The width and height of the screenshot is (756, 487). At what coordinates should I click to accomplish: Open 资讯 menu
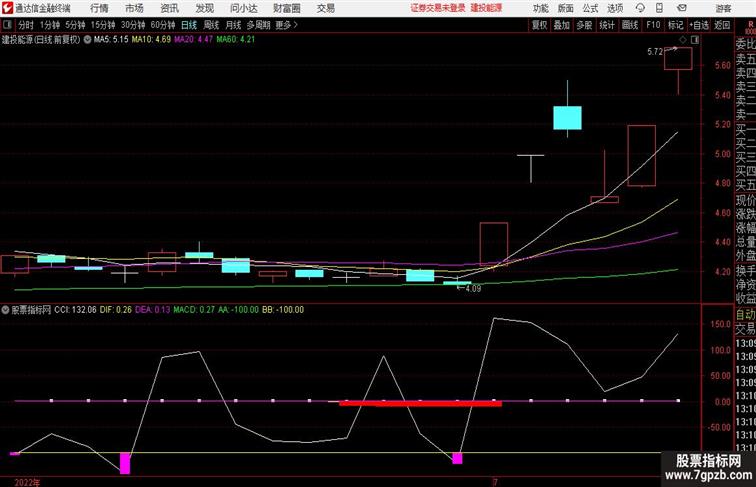tap(169, 8)
